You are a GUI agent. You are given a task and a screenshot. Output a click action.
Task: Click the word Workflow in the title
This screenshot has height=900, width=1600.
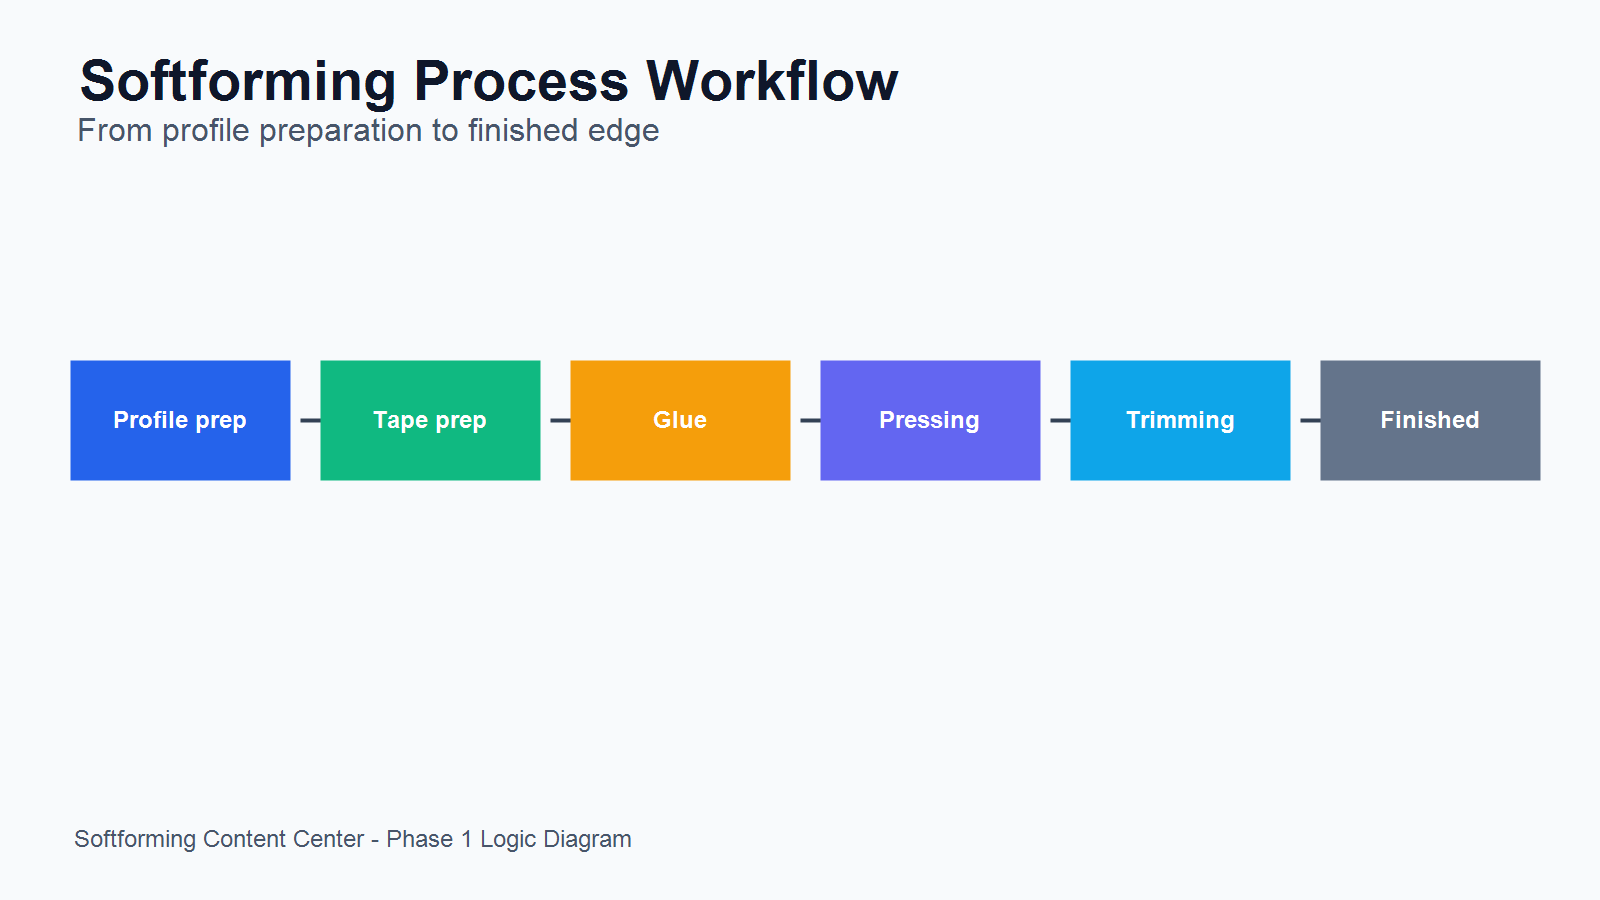click(772, 80)
